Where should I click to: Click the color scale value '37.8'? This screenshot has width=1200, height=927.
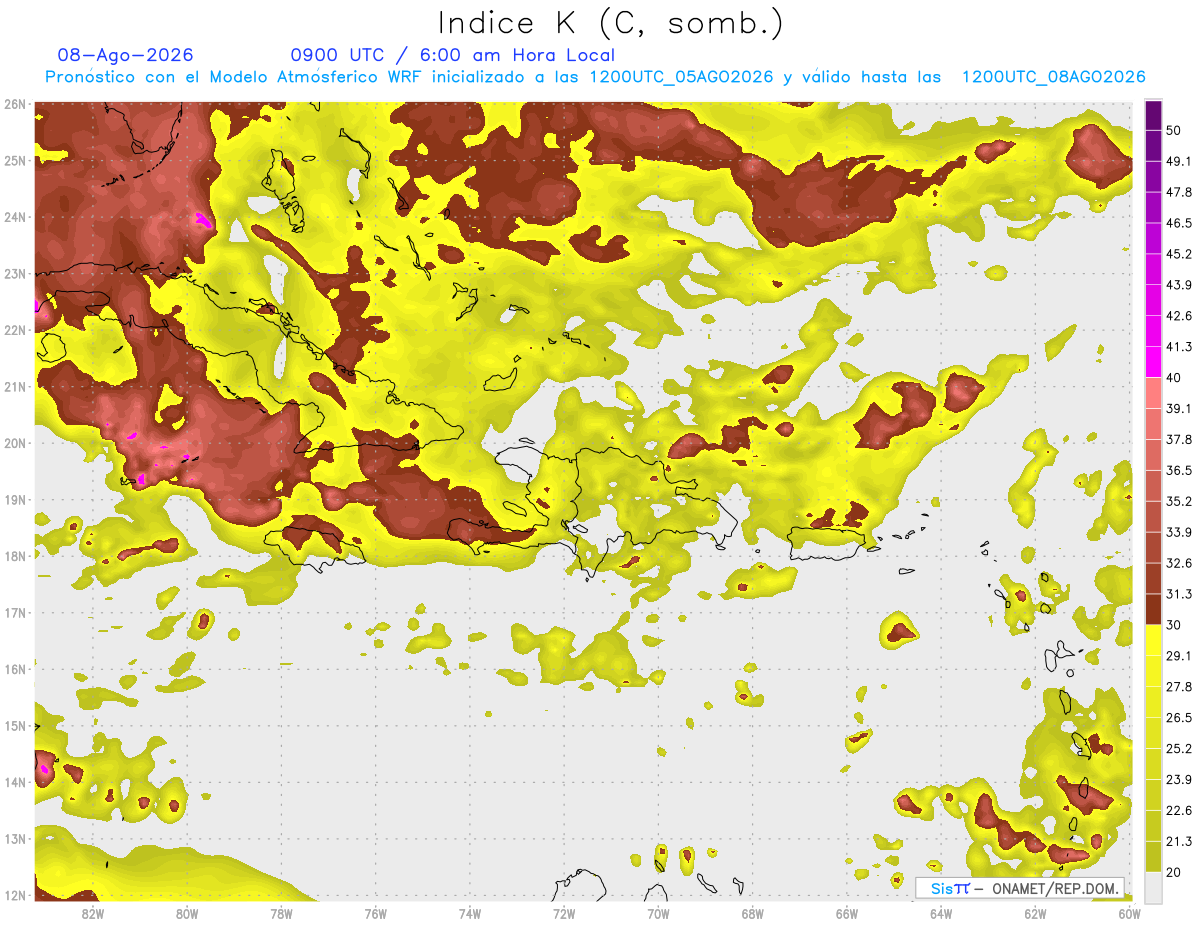(1179, 439)
